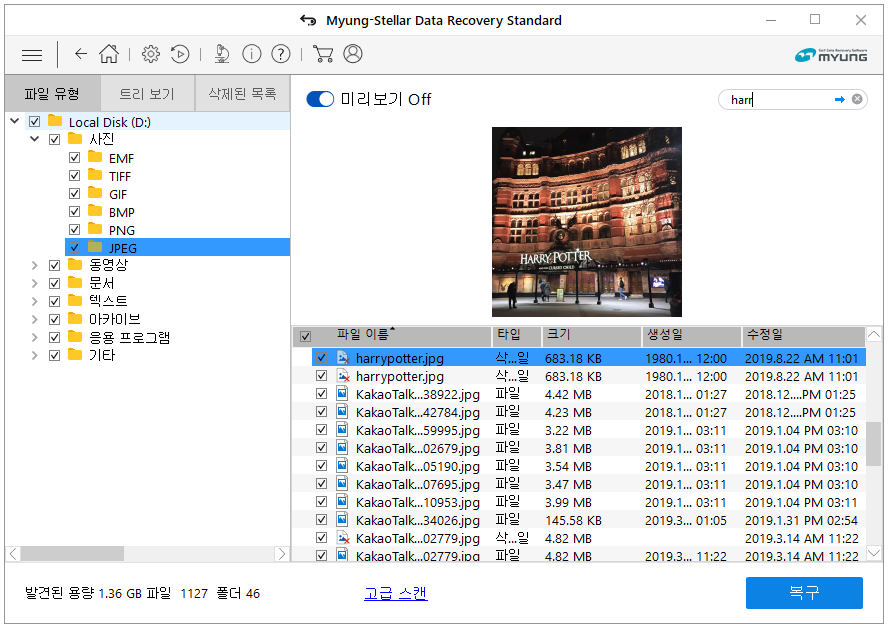Select the EMF folder

(x=121, y=158)
